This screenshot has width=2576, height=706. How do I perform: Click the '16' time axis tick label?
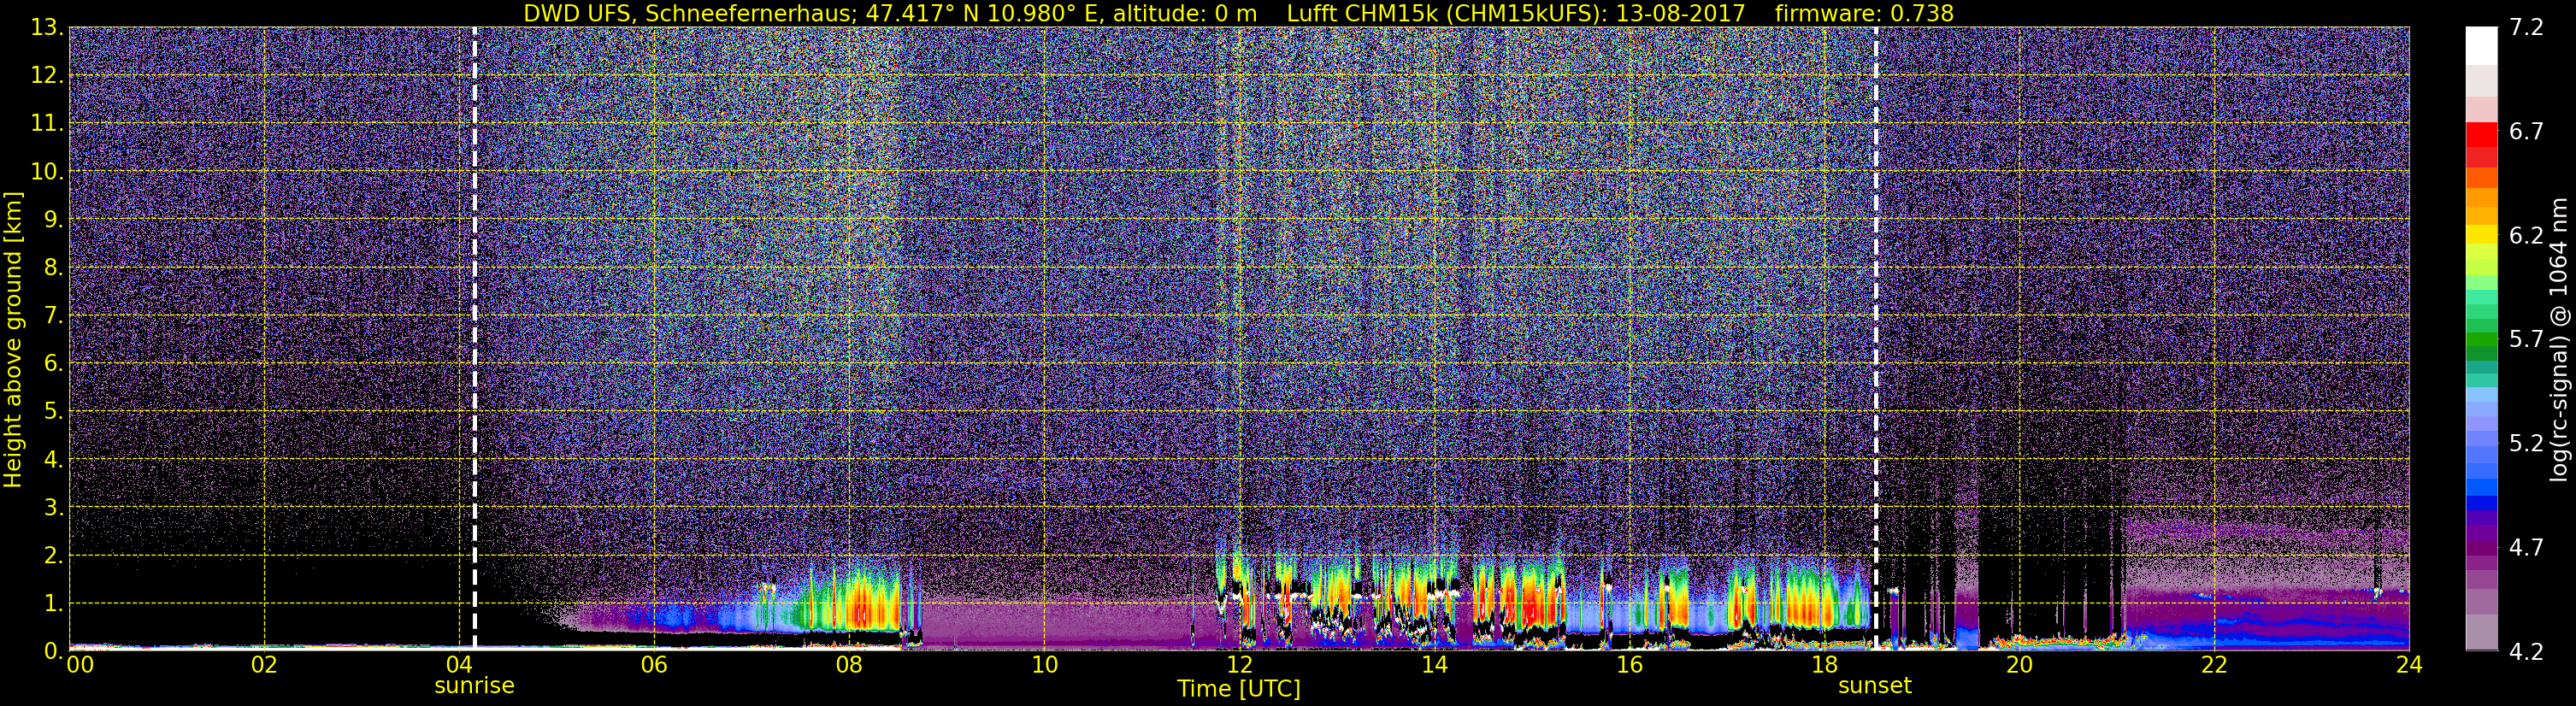[x=1629, y=665]
